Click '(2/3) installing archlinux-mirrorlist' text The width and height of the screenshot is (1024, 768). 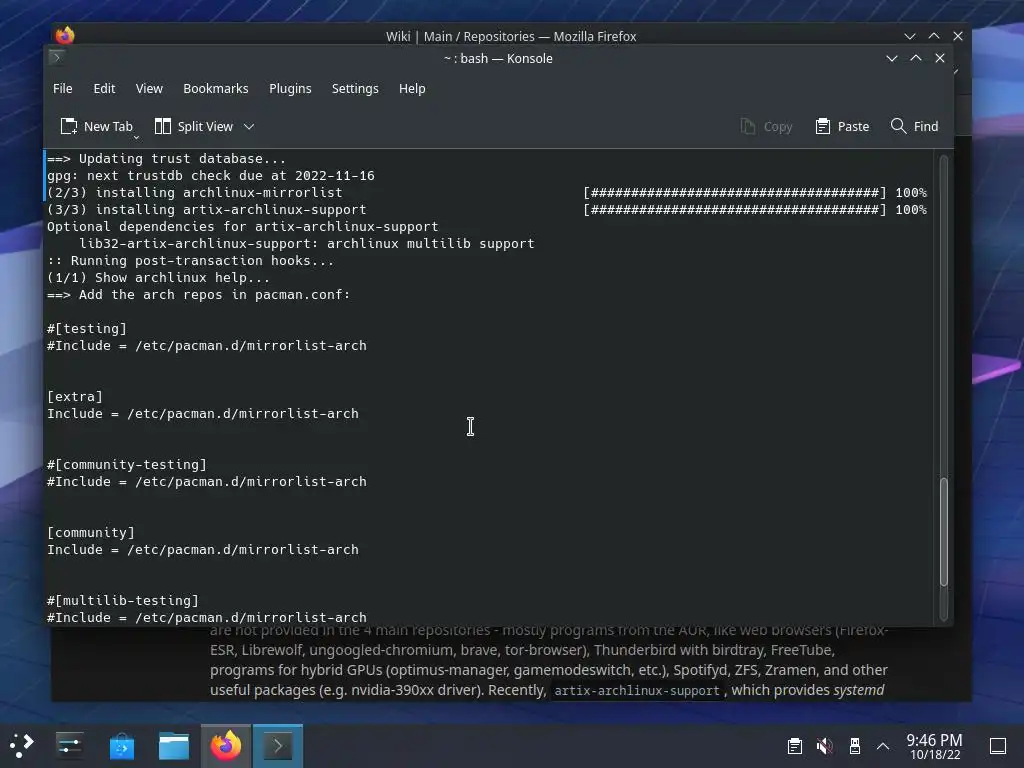pyautogui.click(x=195, y=193)
